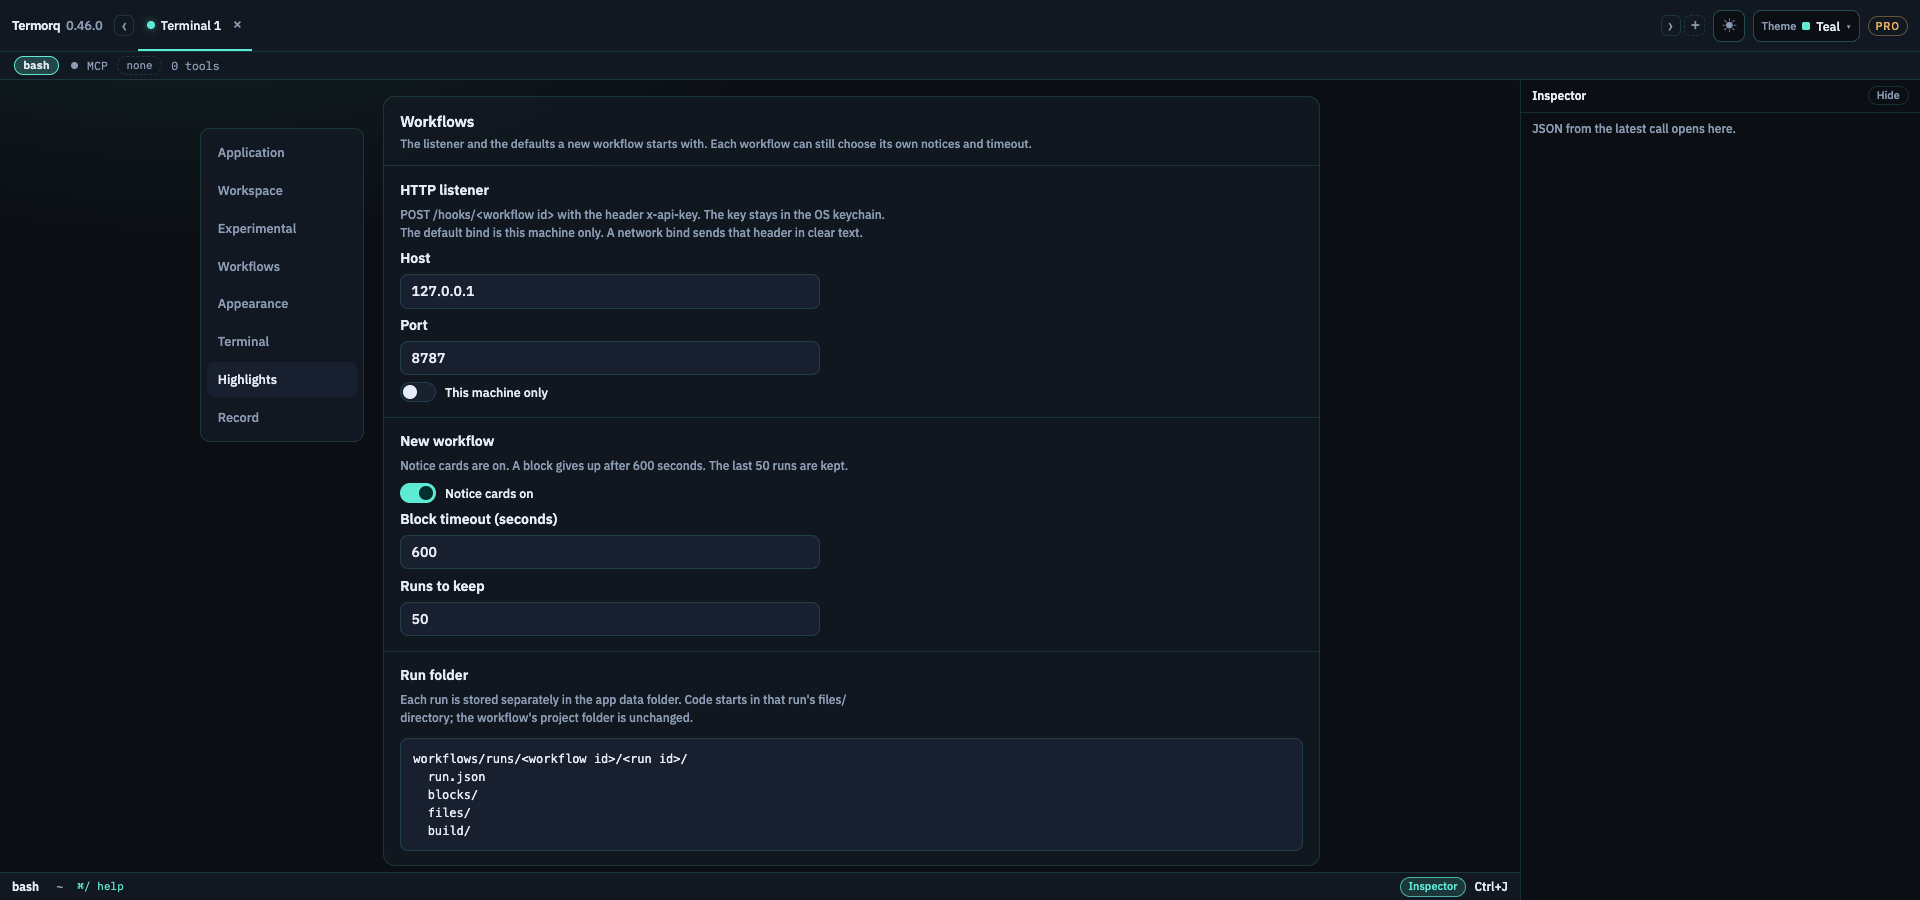1920x900 pixels.
Task: Click the Port input field
Action: click(610, 358)
